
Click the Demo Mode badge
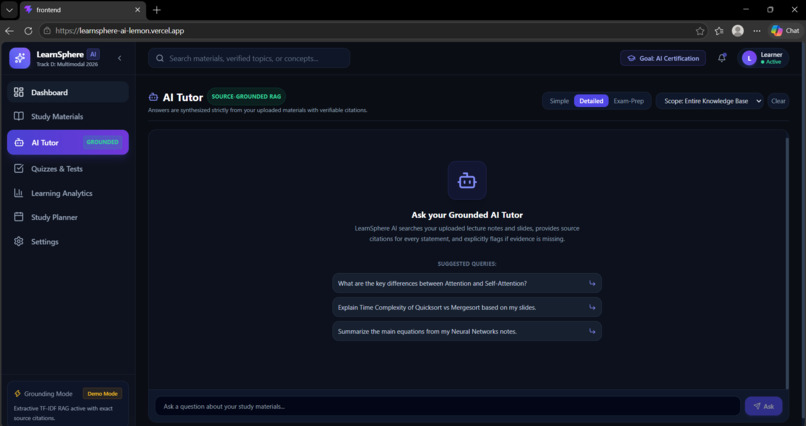coord(102,394)
